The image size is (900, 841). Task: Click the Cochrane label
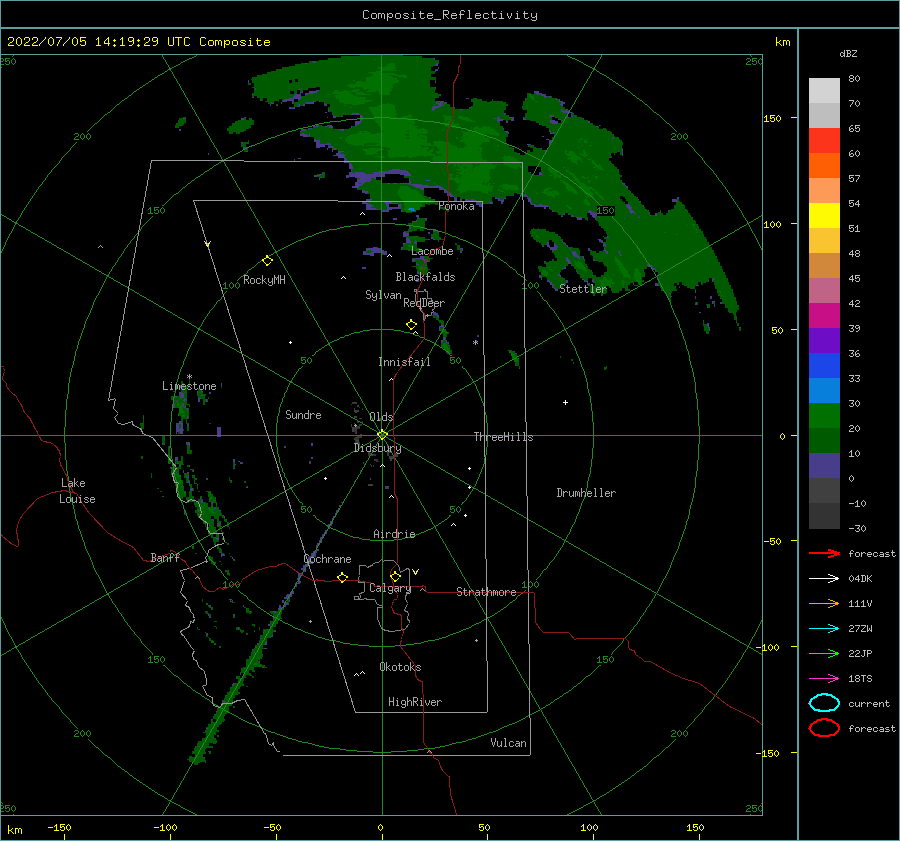(x=327, y=559)
